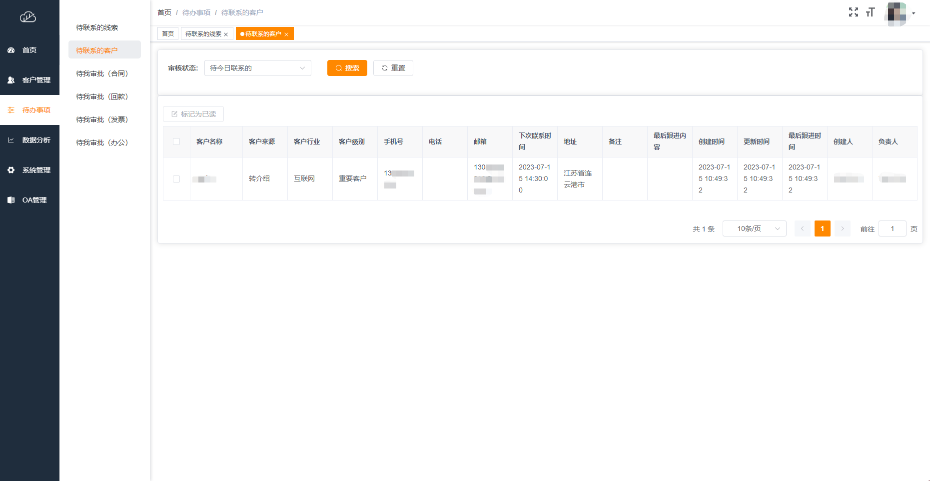
Task: Click the 2023-07-15 14:30:00 cell
Action: click(533, 179)
